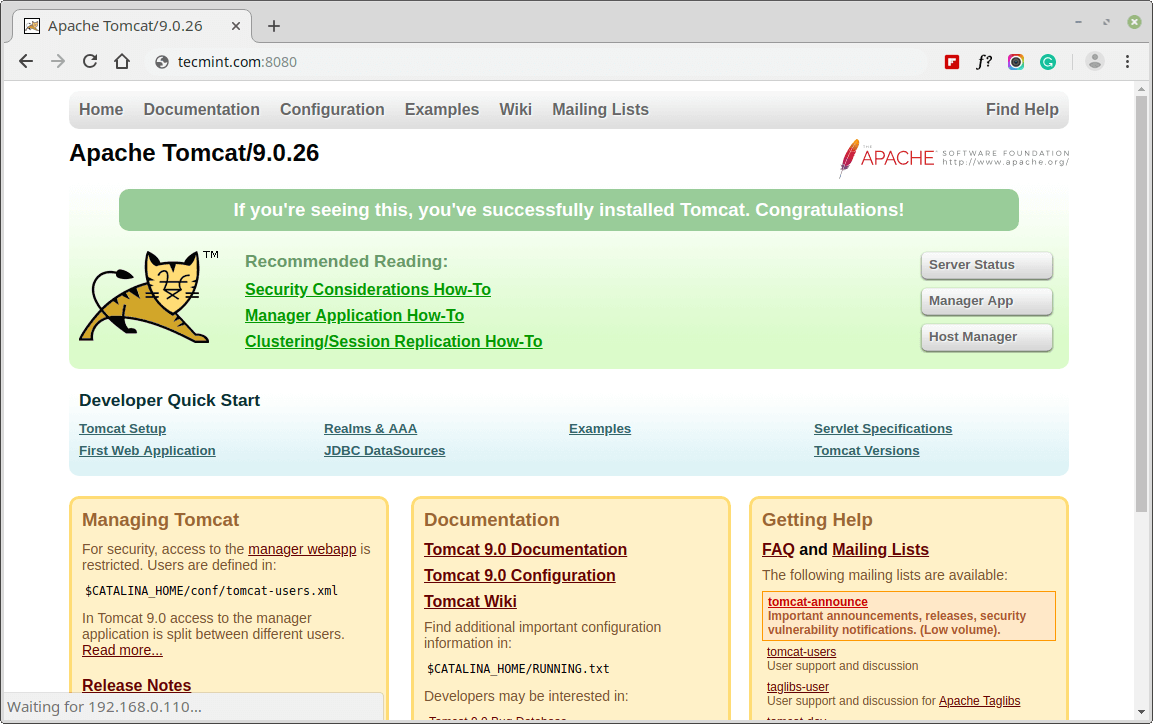
Task: Select the Apache Tomcat/9.0.26 tab
Action: point(132,26)
